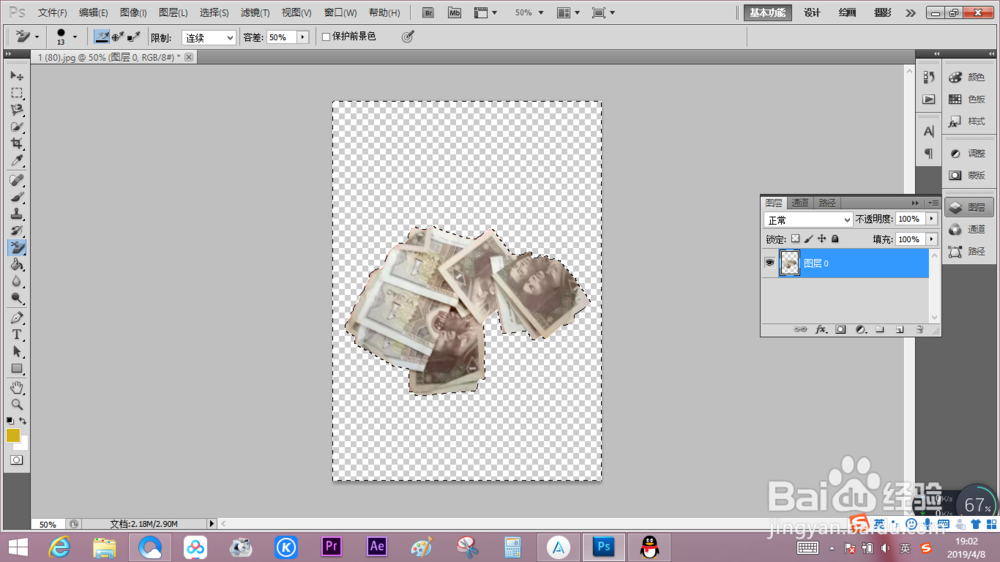Swap foreground and background colors
The height and width of the screenshot is (562, 1000).
click(x=23, y=421)
